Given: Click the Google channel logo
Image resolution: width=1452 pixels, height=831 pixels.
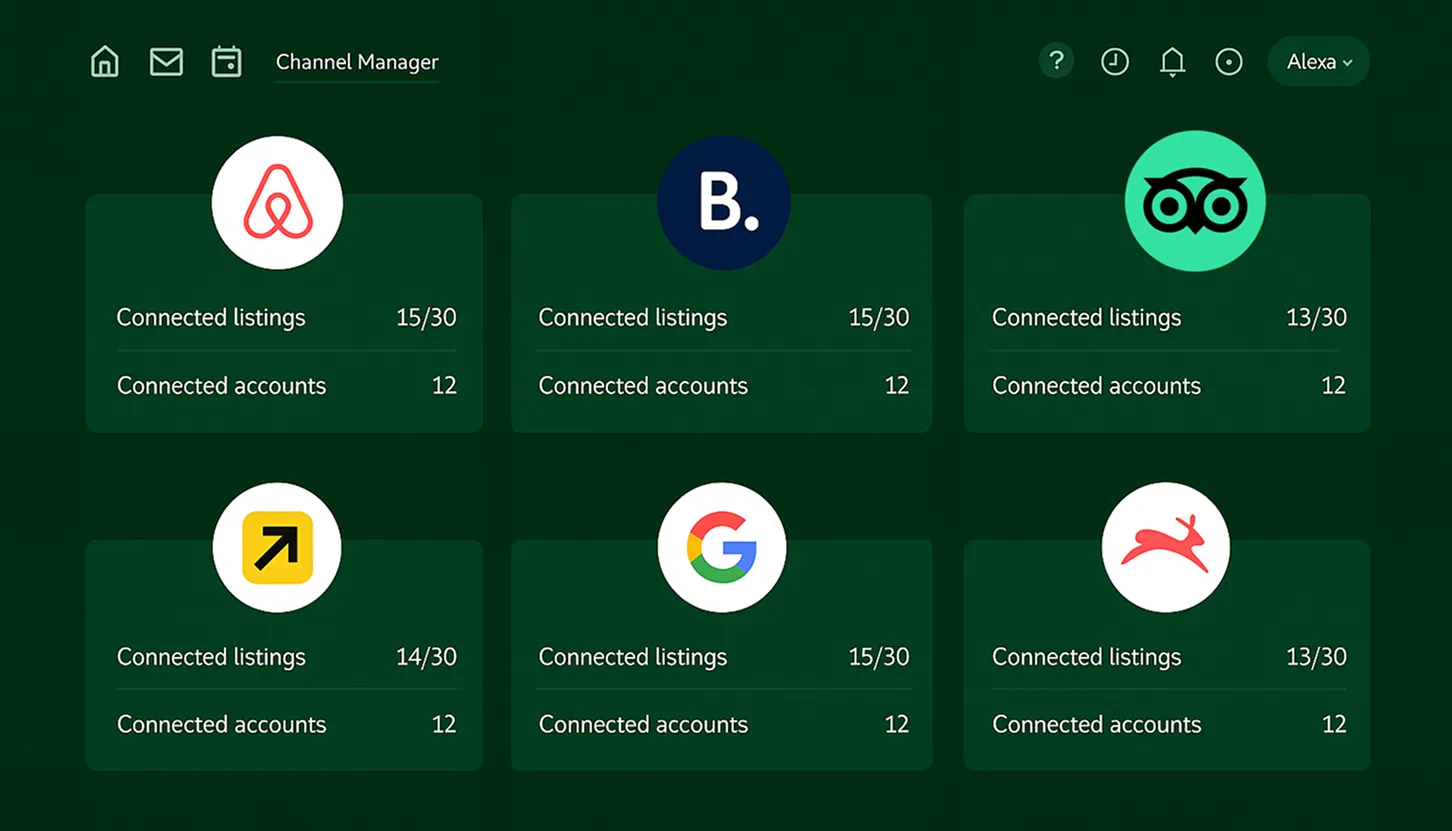Looking at the screenshot, I should (722, 548).
